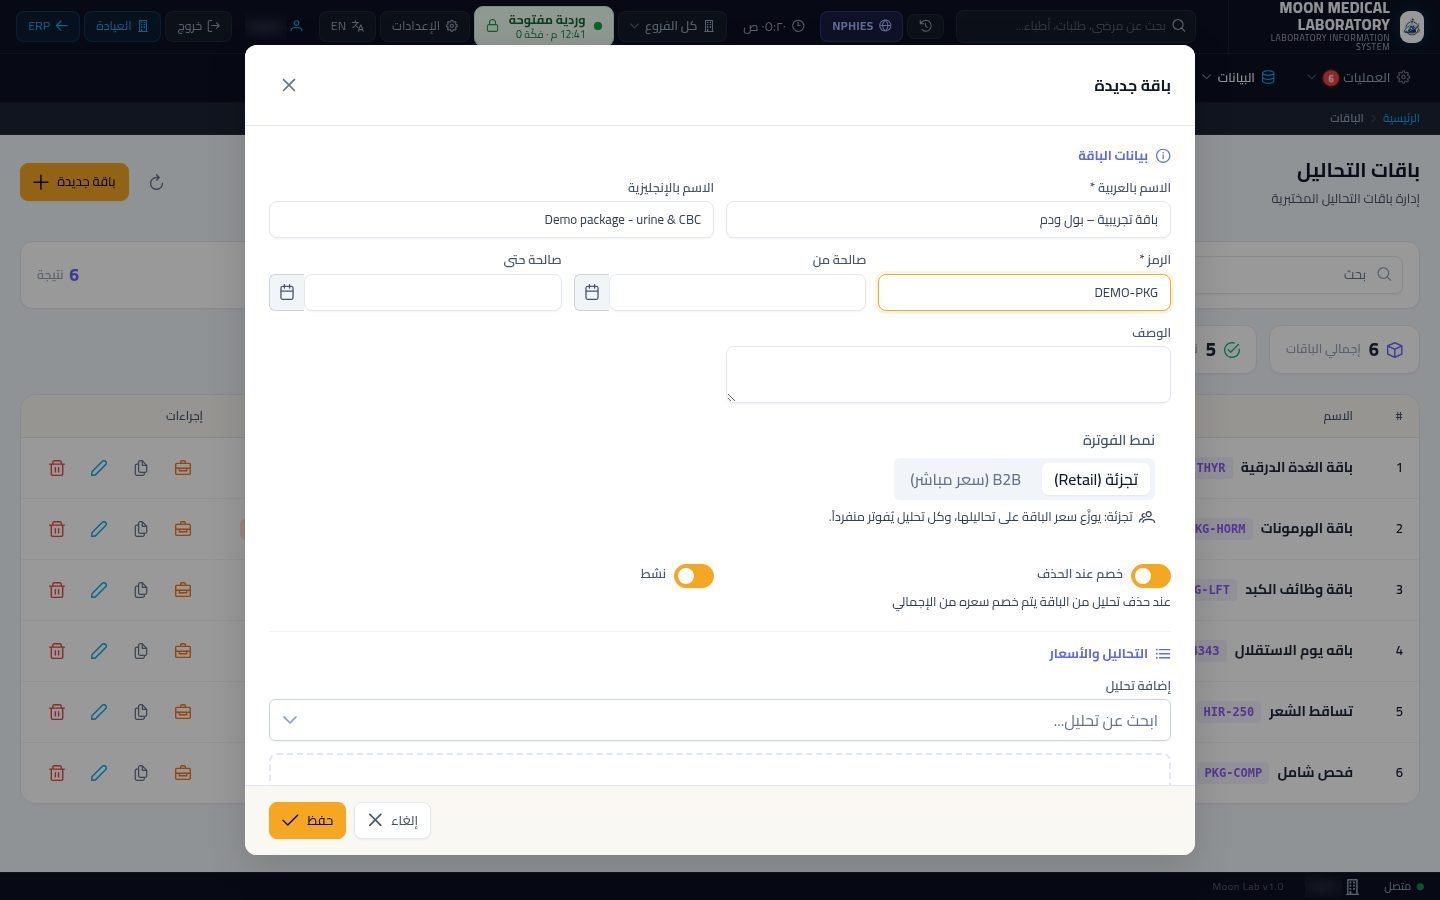Toggle the نشط active switch
The width and height of the screenshot is (1440, 900).
[694, 576]
